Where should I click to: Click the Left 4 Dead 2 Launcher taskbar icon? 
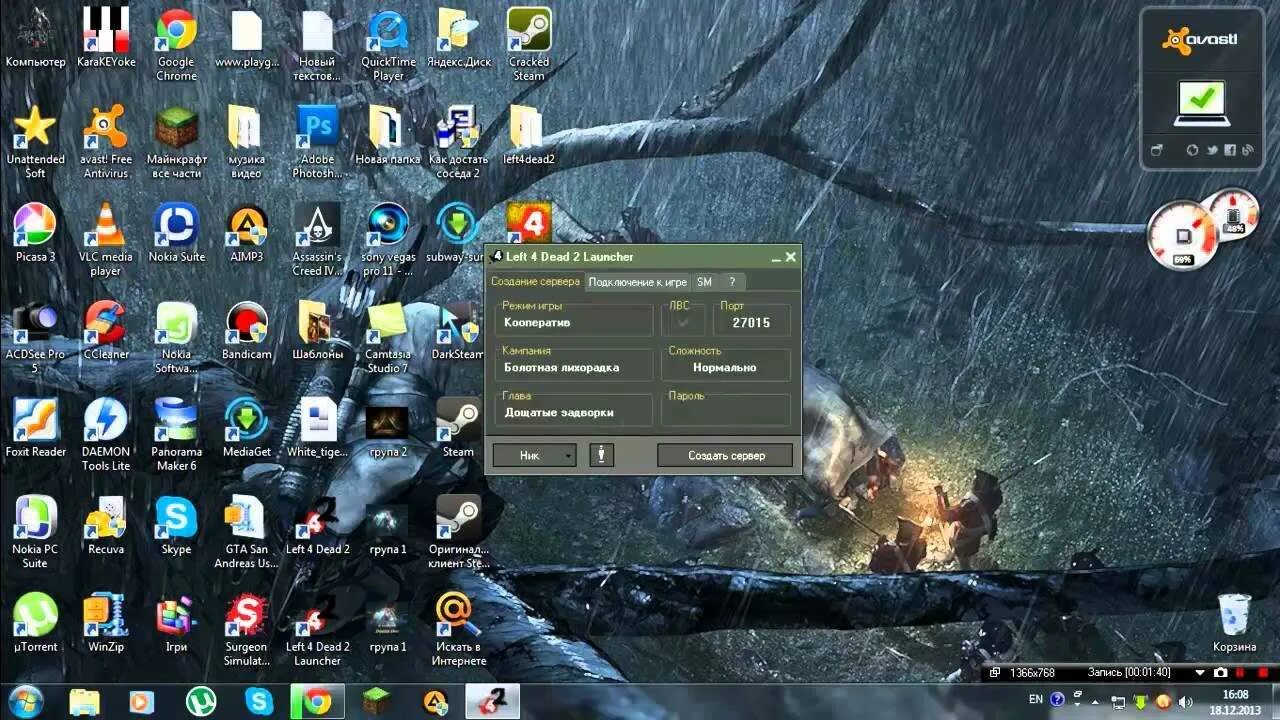click(x=494, y=701)
